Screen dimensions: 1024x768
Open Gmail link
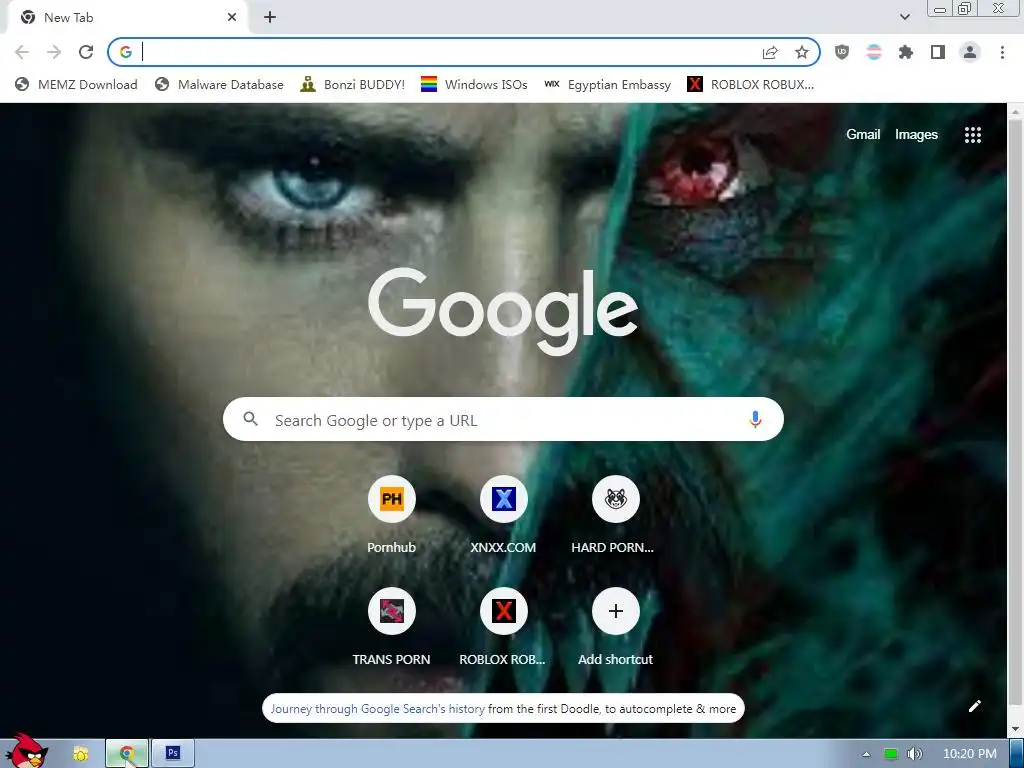click(863, 135)
